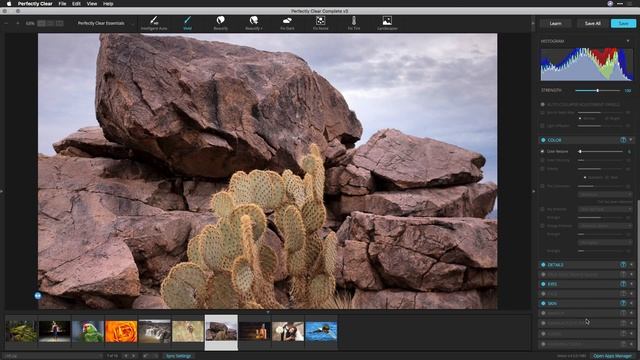Viewport: 640px width, 360px height.
Task: Open the circular info icon in COLOR header
Action: [623, 140]
